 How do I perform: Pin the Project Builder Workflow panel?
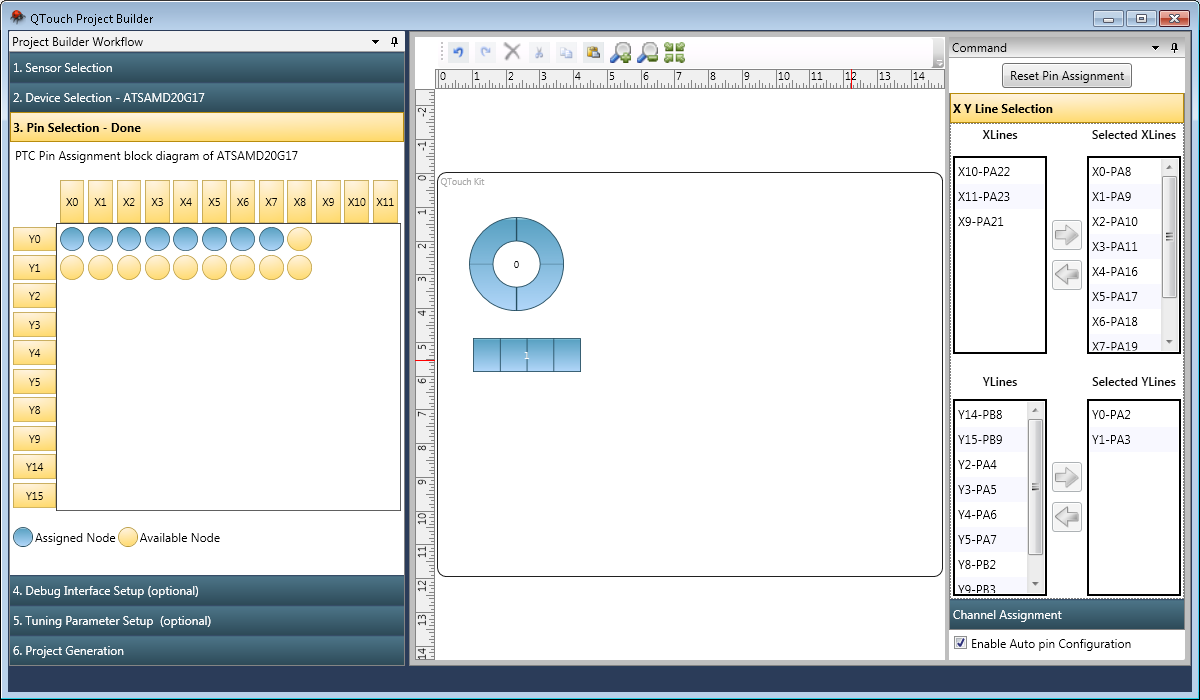pyautogui.click(x=394, y=42)
